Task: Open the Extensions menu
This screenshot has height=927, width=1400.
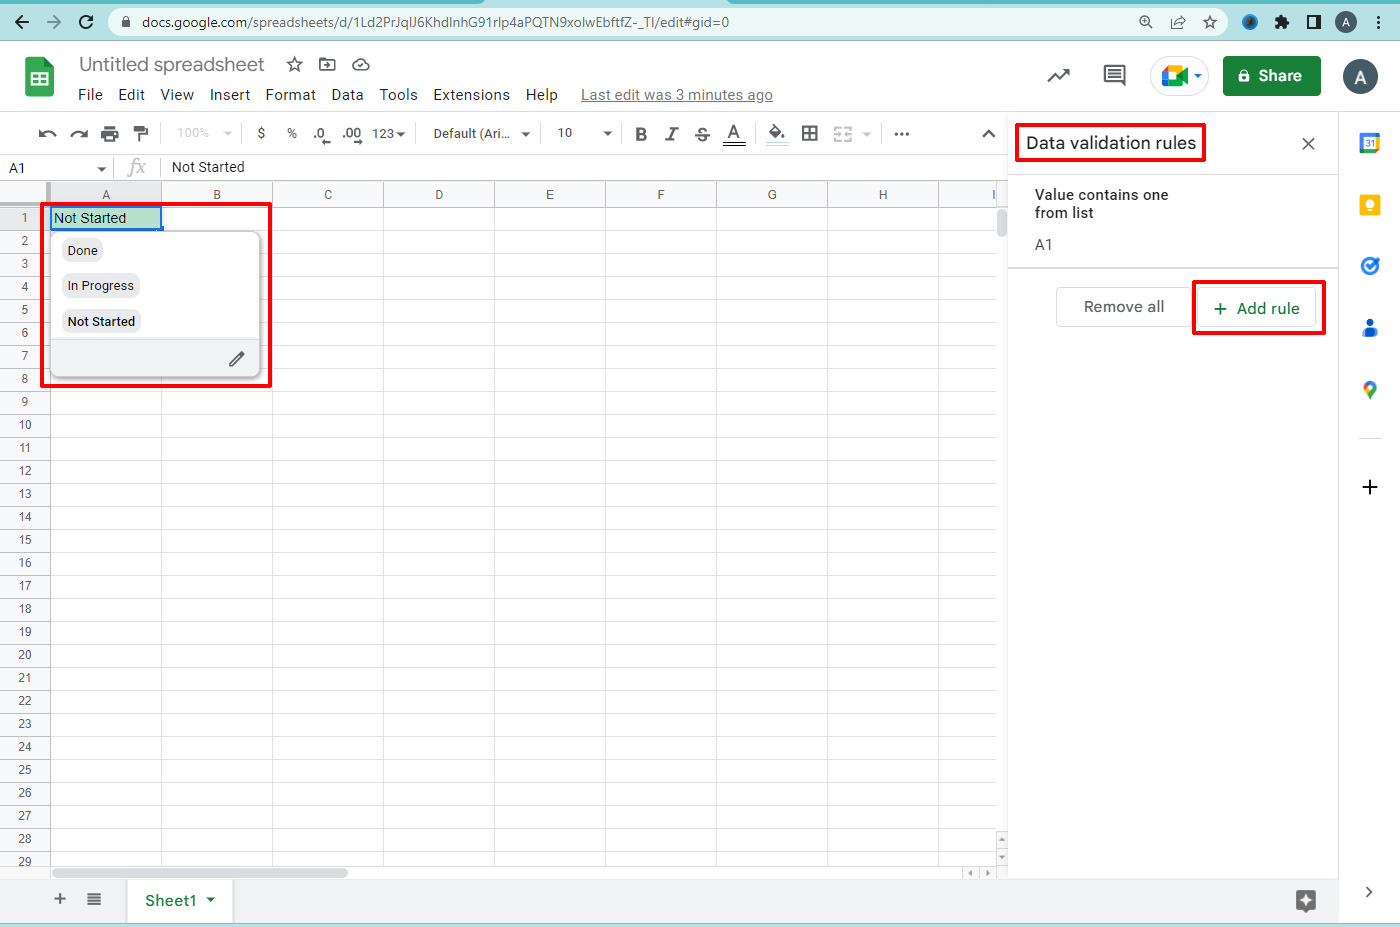Action: [x=471, y=95]
